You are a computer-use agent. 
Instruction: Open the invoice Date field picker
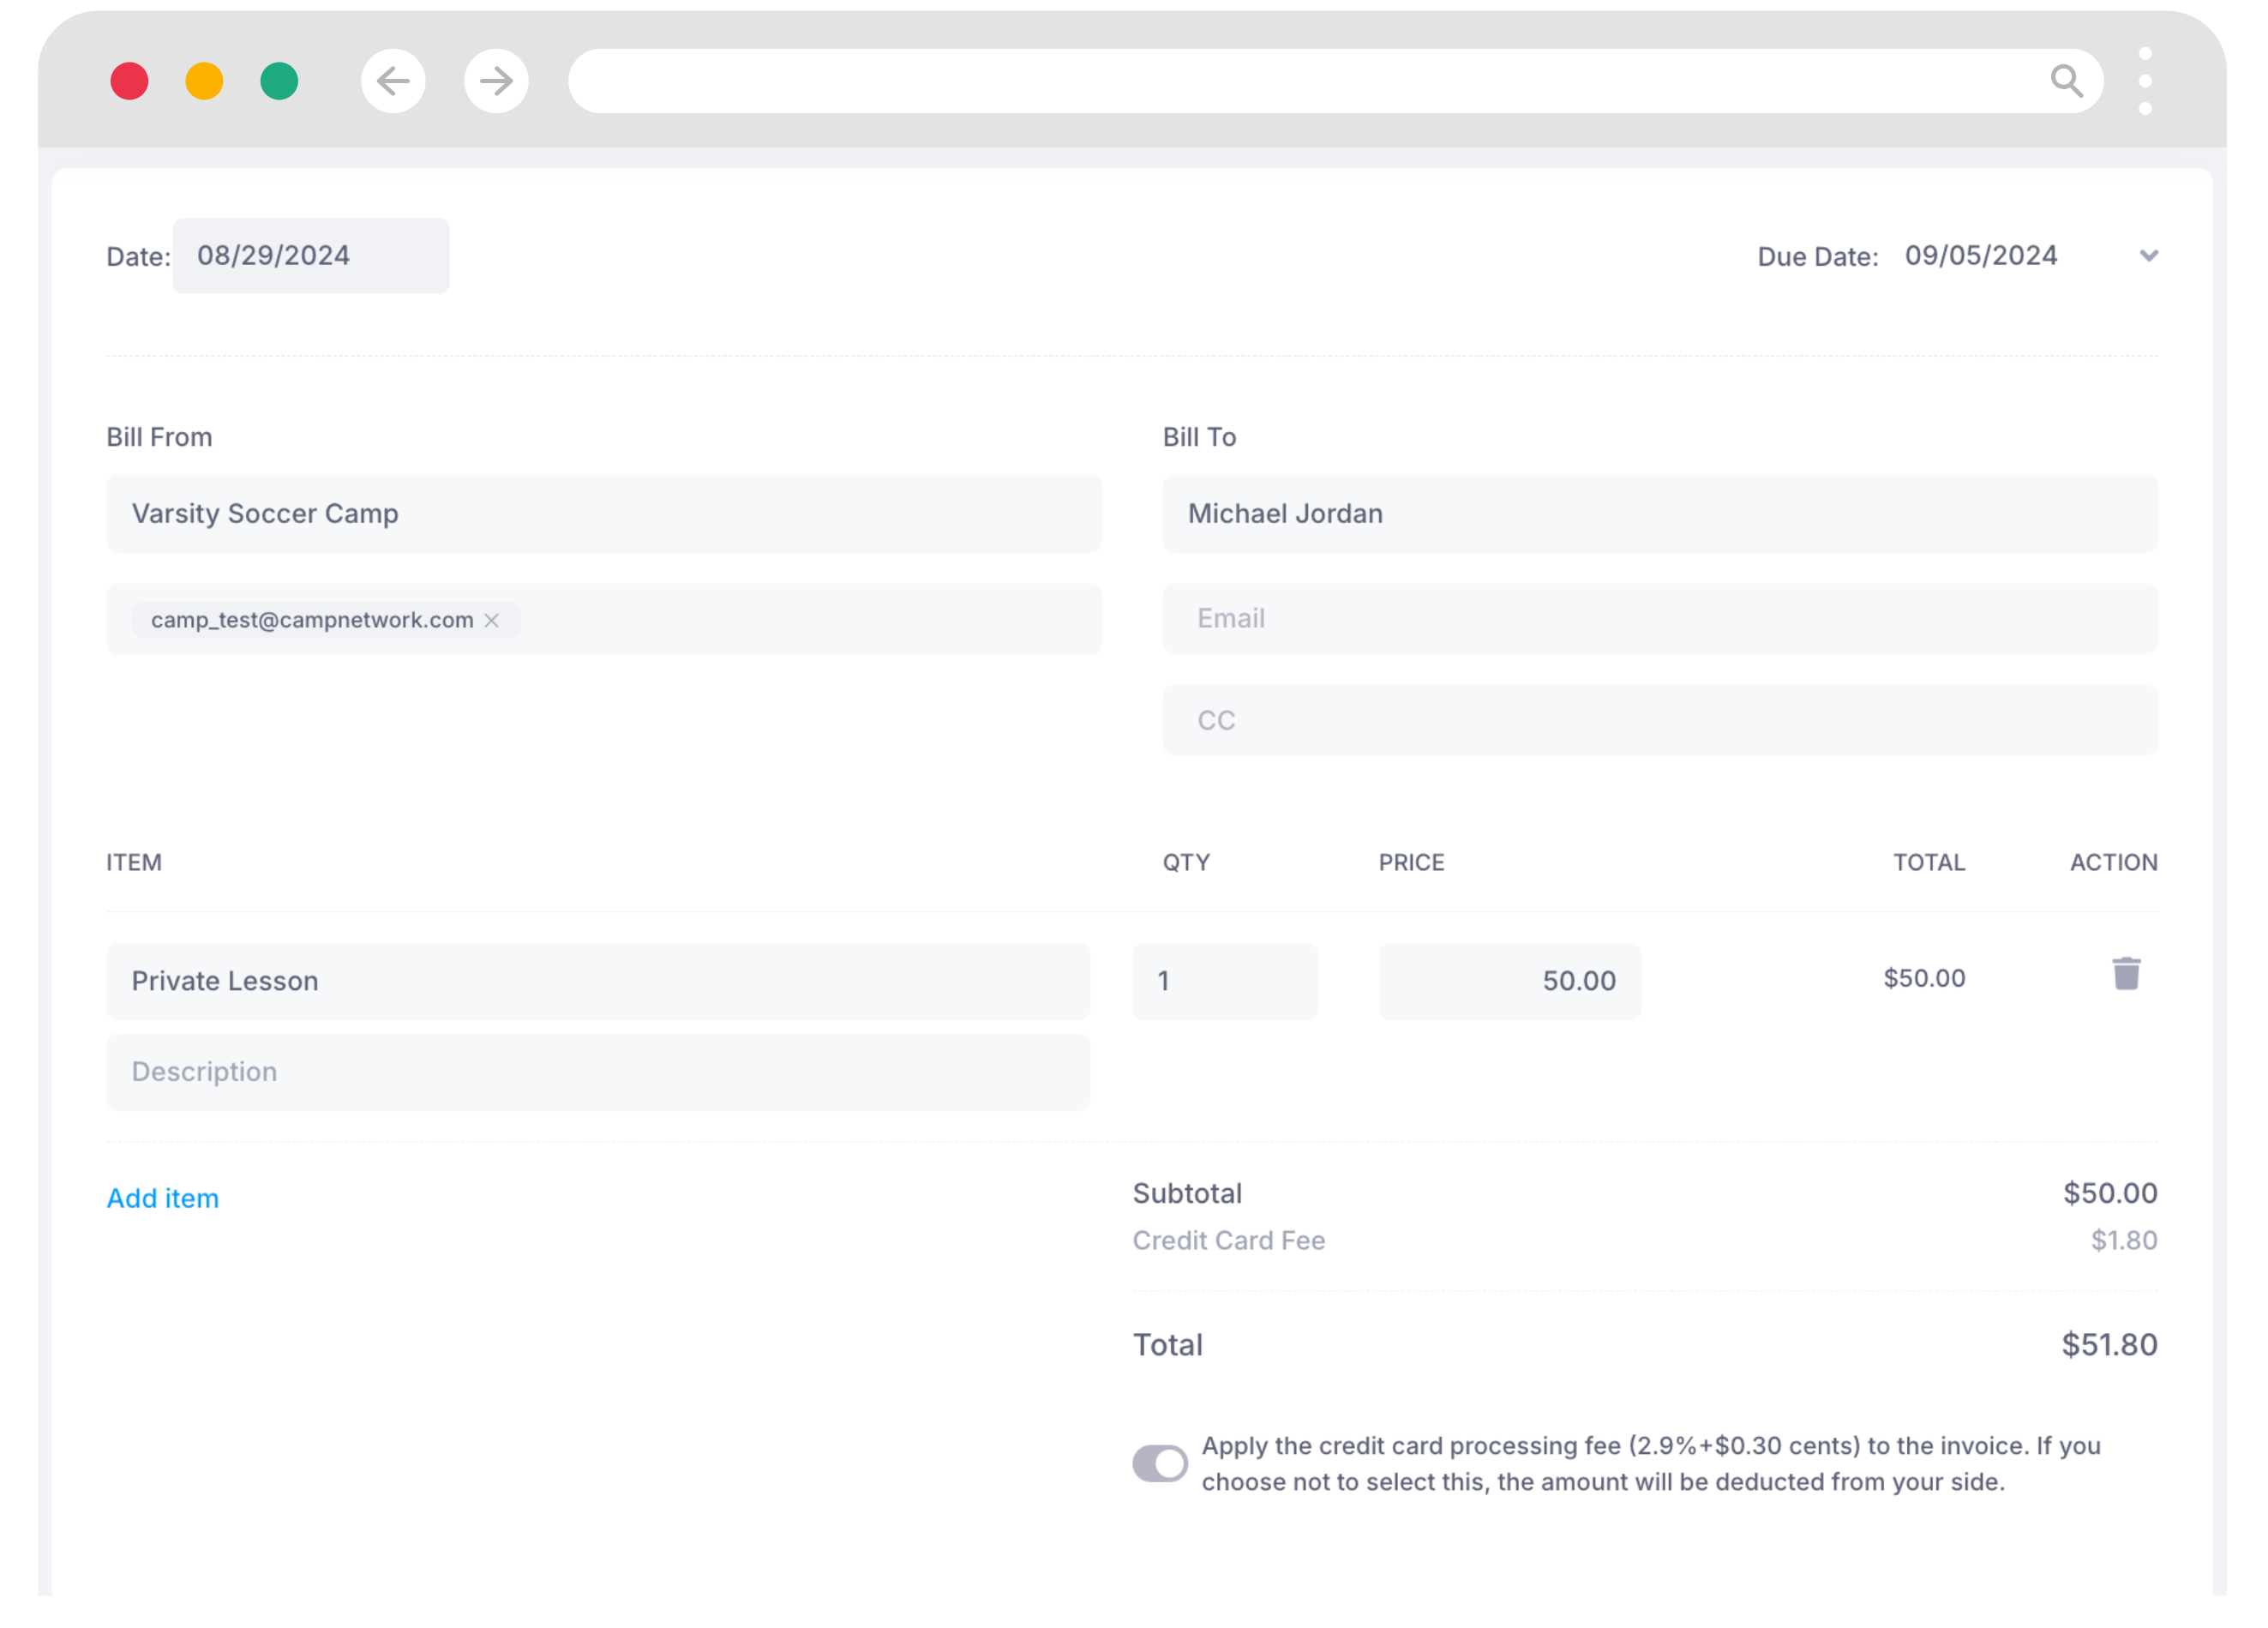(x=310, y=256)
